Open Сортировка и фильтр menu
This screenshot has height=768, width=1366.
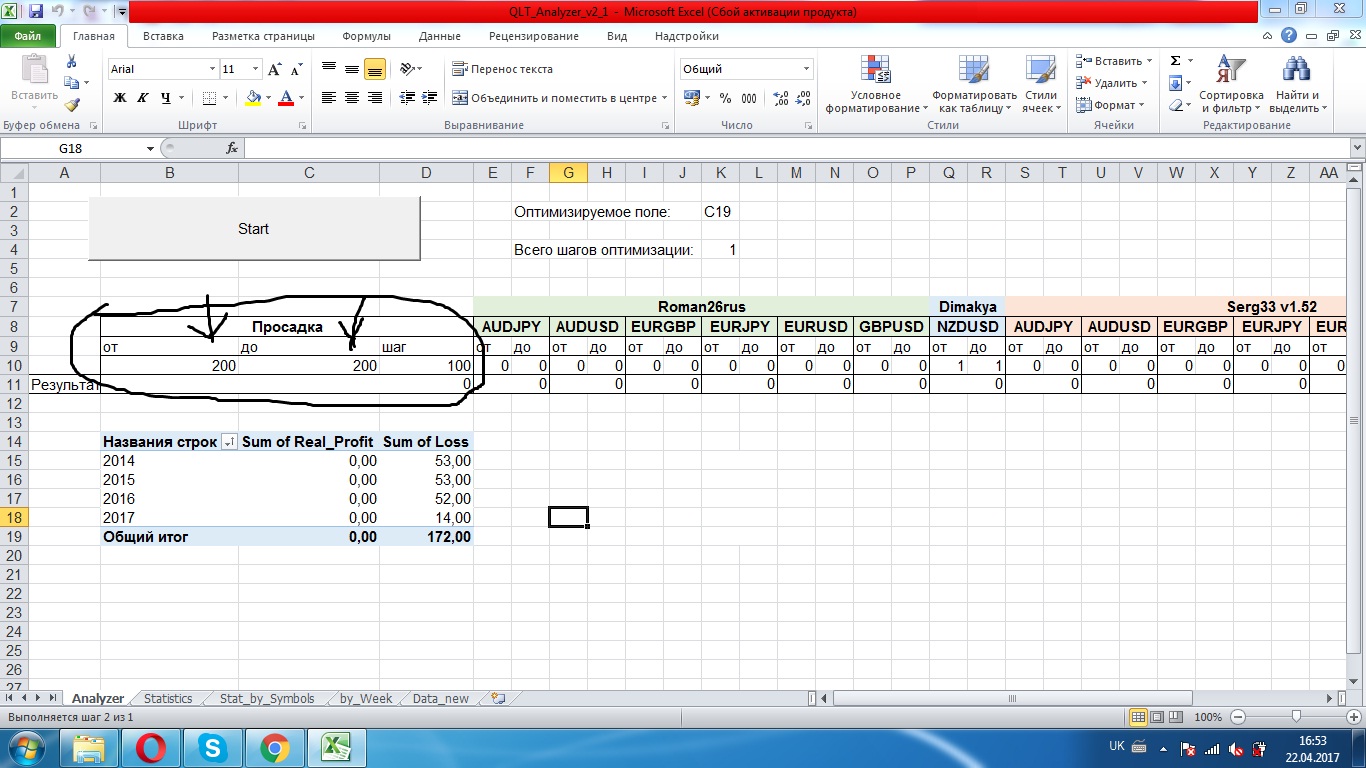pos(1231,85)
